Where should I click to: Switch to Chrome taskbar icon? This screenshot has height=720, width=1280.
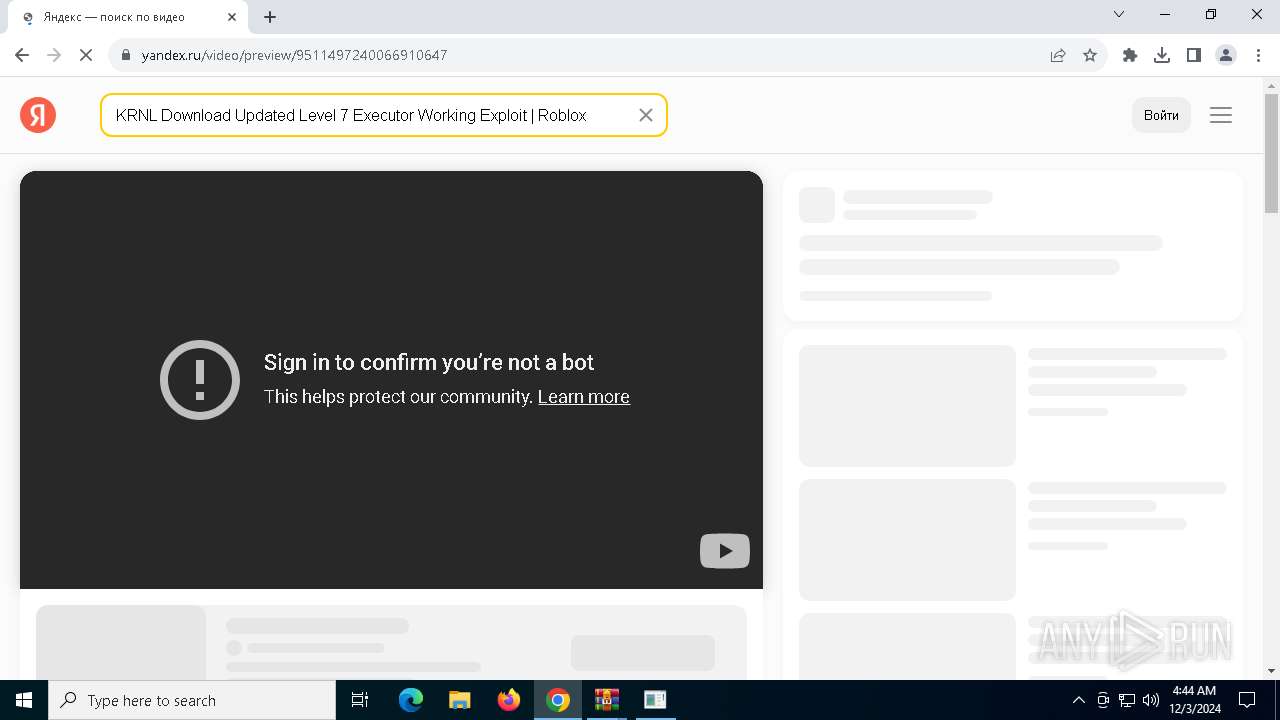pyautogui.click(x=558, y=700)
